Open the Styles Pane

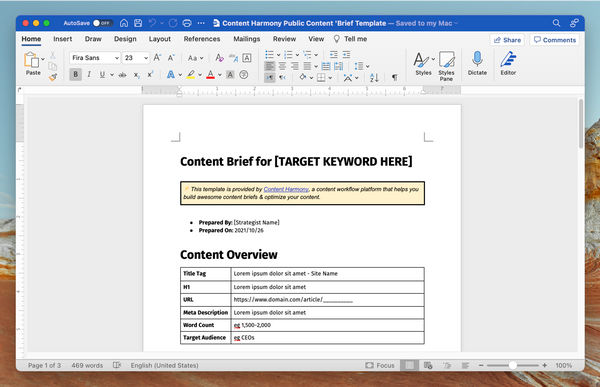point(446,66)
